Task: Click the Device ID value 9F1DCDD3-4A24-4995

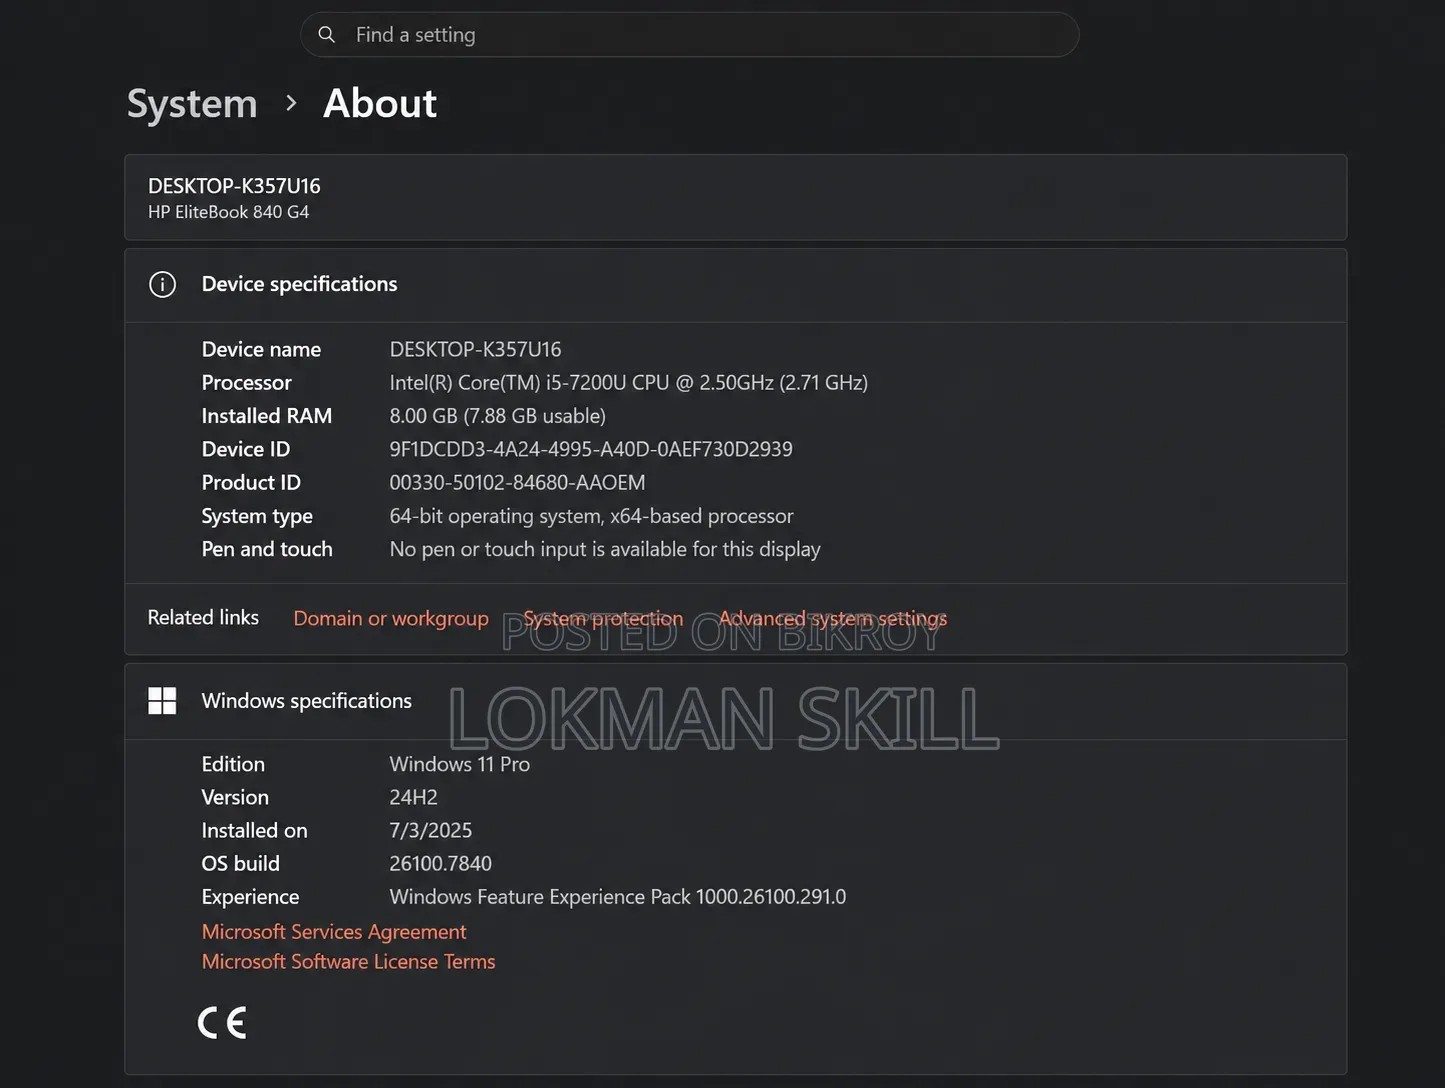Action: 591,450
